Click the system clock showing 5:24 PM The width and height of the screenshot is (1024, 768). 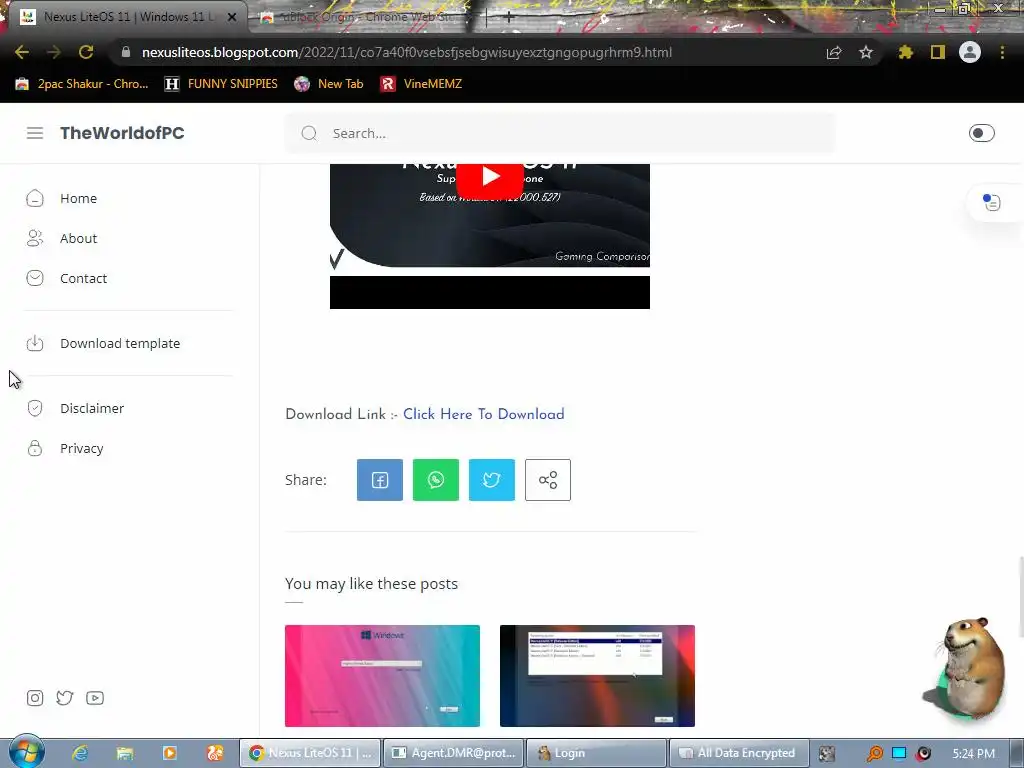point(973,754)
